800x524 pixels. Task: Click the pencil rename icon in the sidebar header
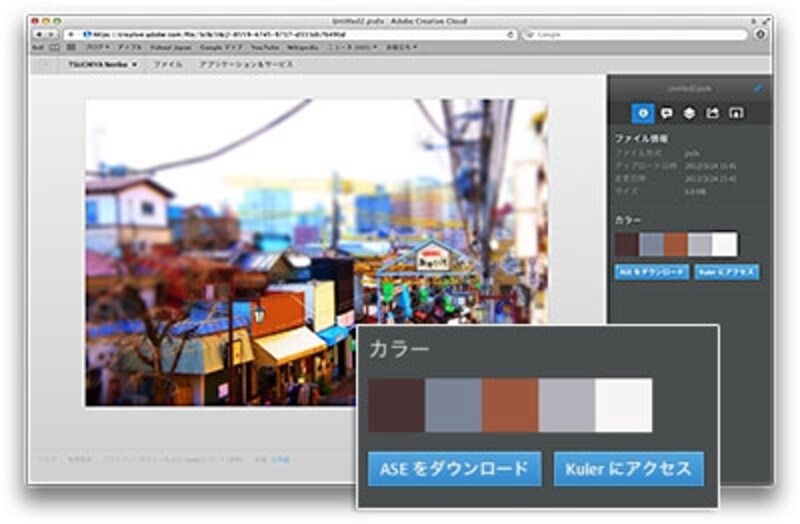[x=758, y=88]
